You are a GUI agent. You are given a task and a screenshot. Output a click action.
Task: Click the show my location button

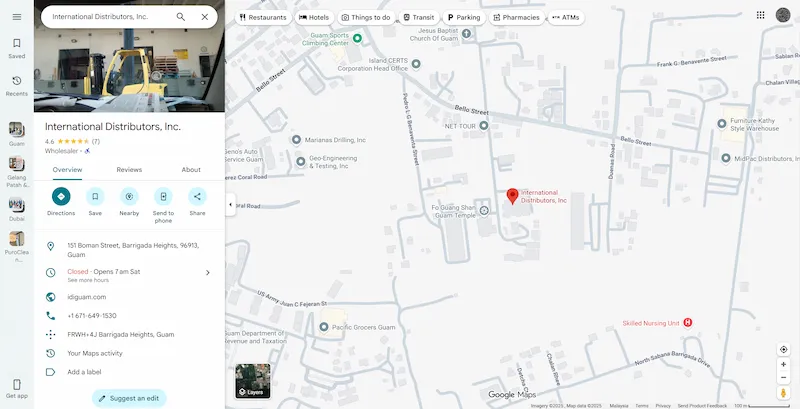point(783,349)
